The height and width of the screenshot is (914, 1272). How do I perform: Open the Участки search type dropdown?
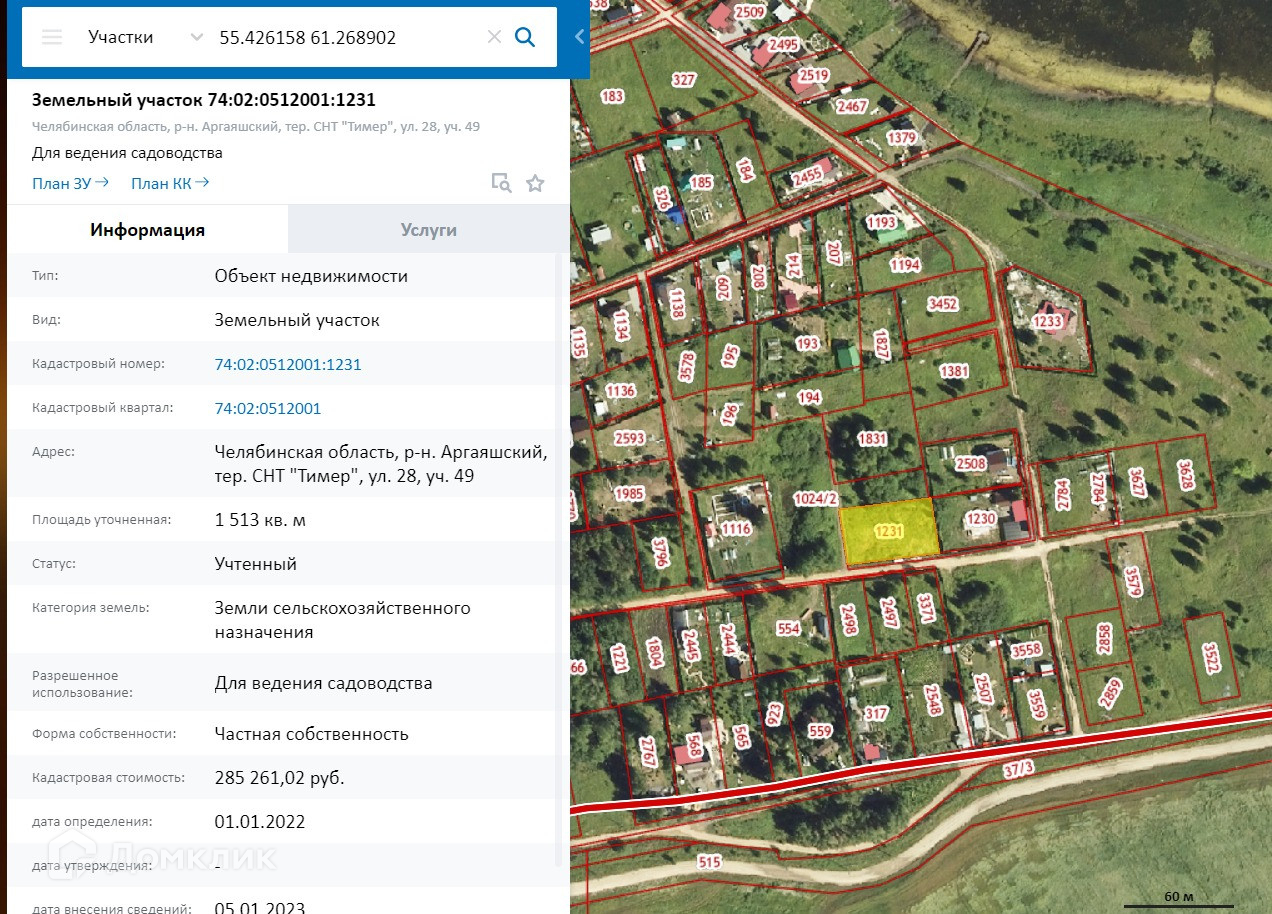144,37
